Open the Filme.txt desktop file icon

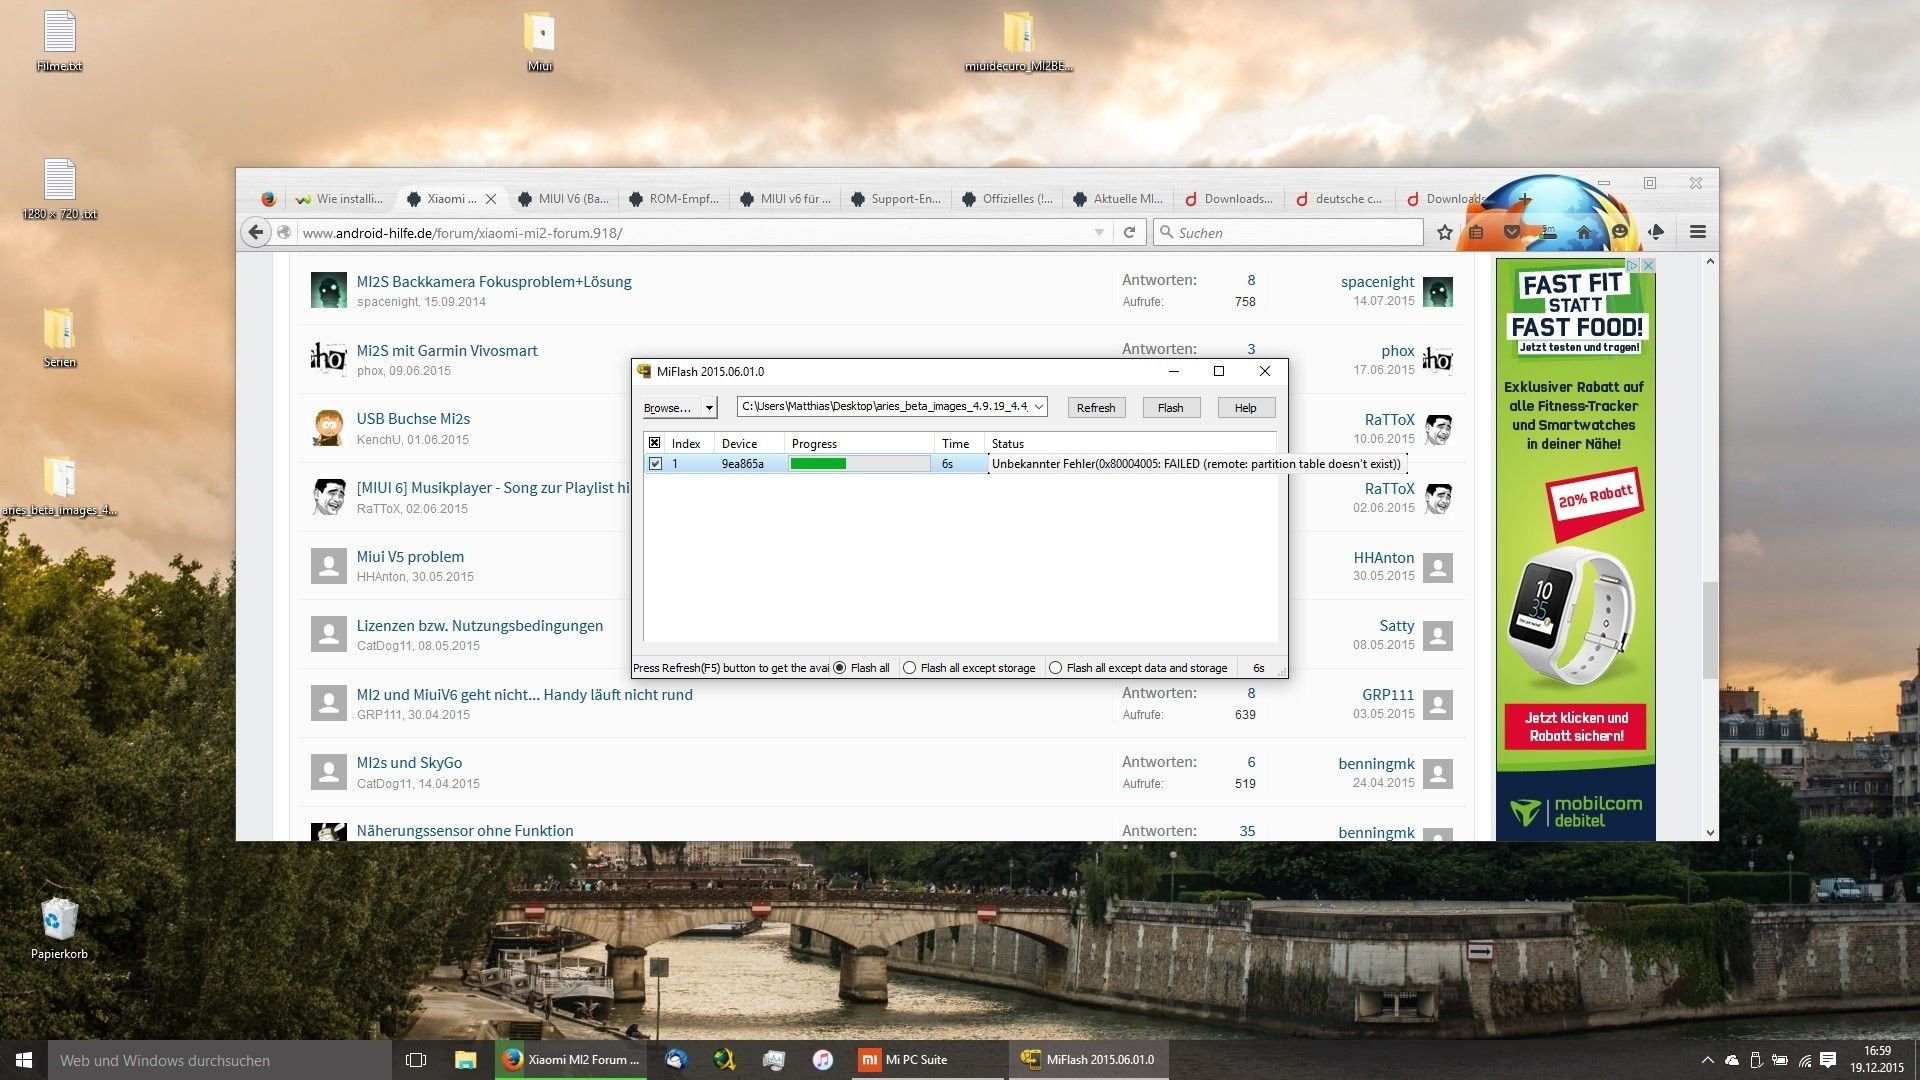[x=59, y=41]
